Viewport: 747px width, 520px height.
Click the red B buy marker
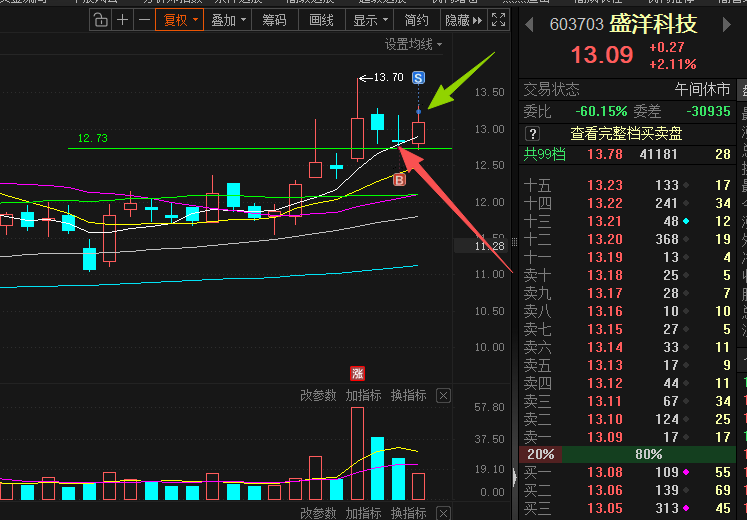399,180
